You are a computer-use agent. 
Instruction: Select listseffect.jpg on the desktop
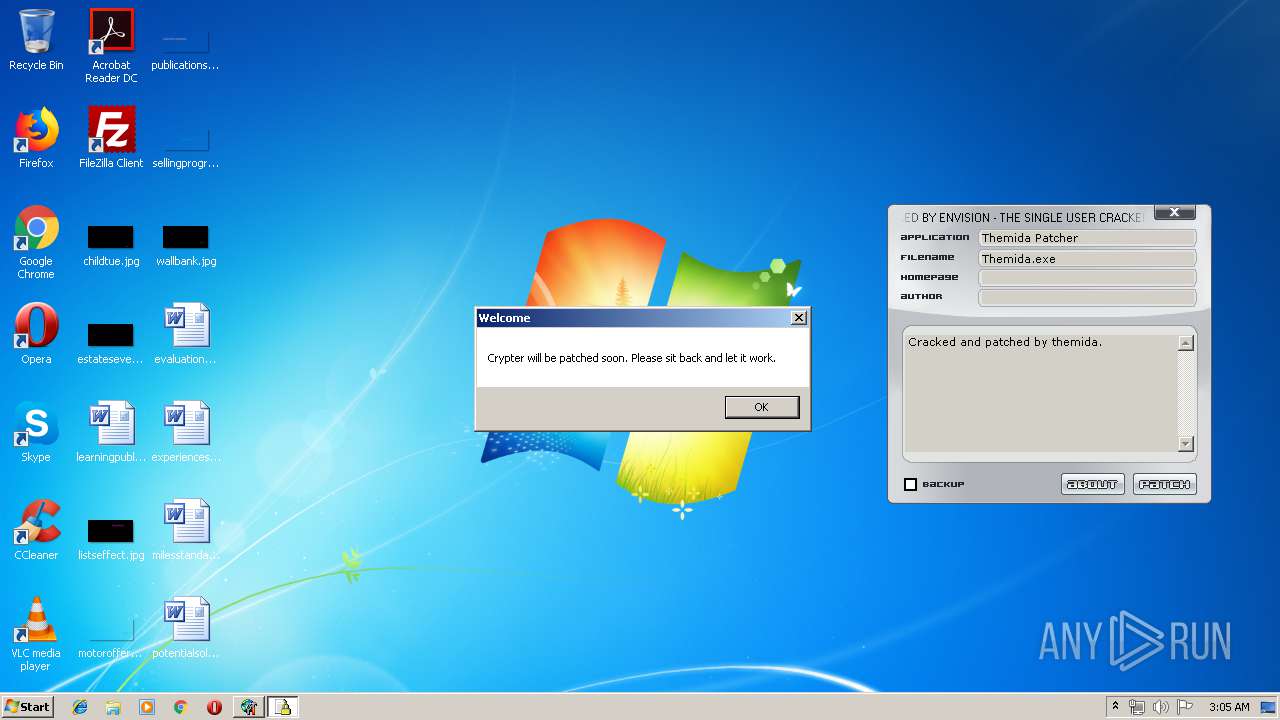point(111,540)
